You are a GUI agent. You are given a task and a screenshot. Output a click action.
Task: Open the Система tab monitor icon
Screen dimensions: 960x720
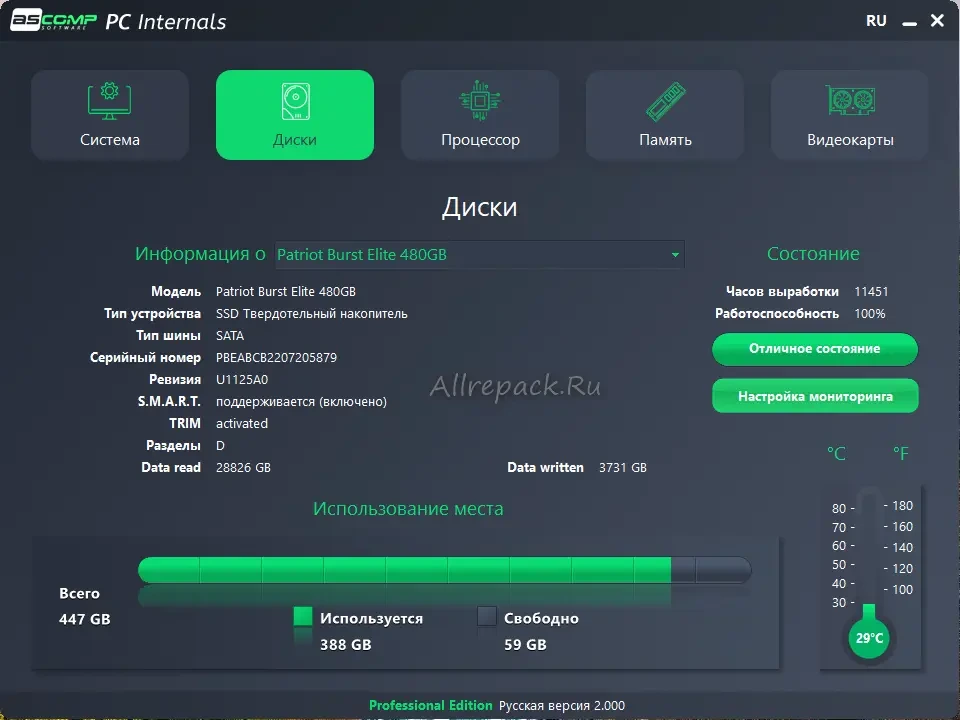click(110, 101)
